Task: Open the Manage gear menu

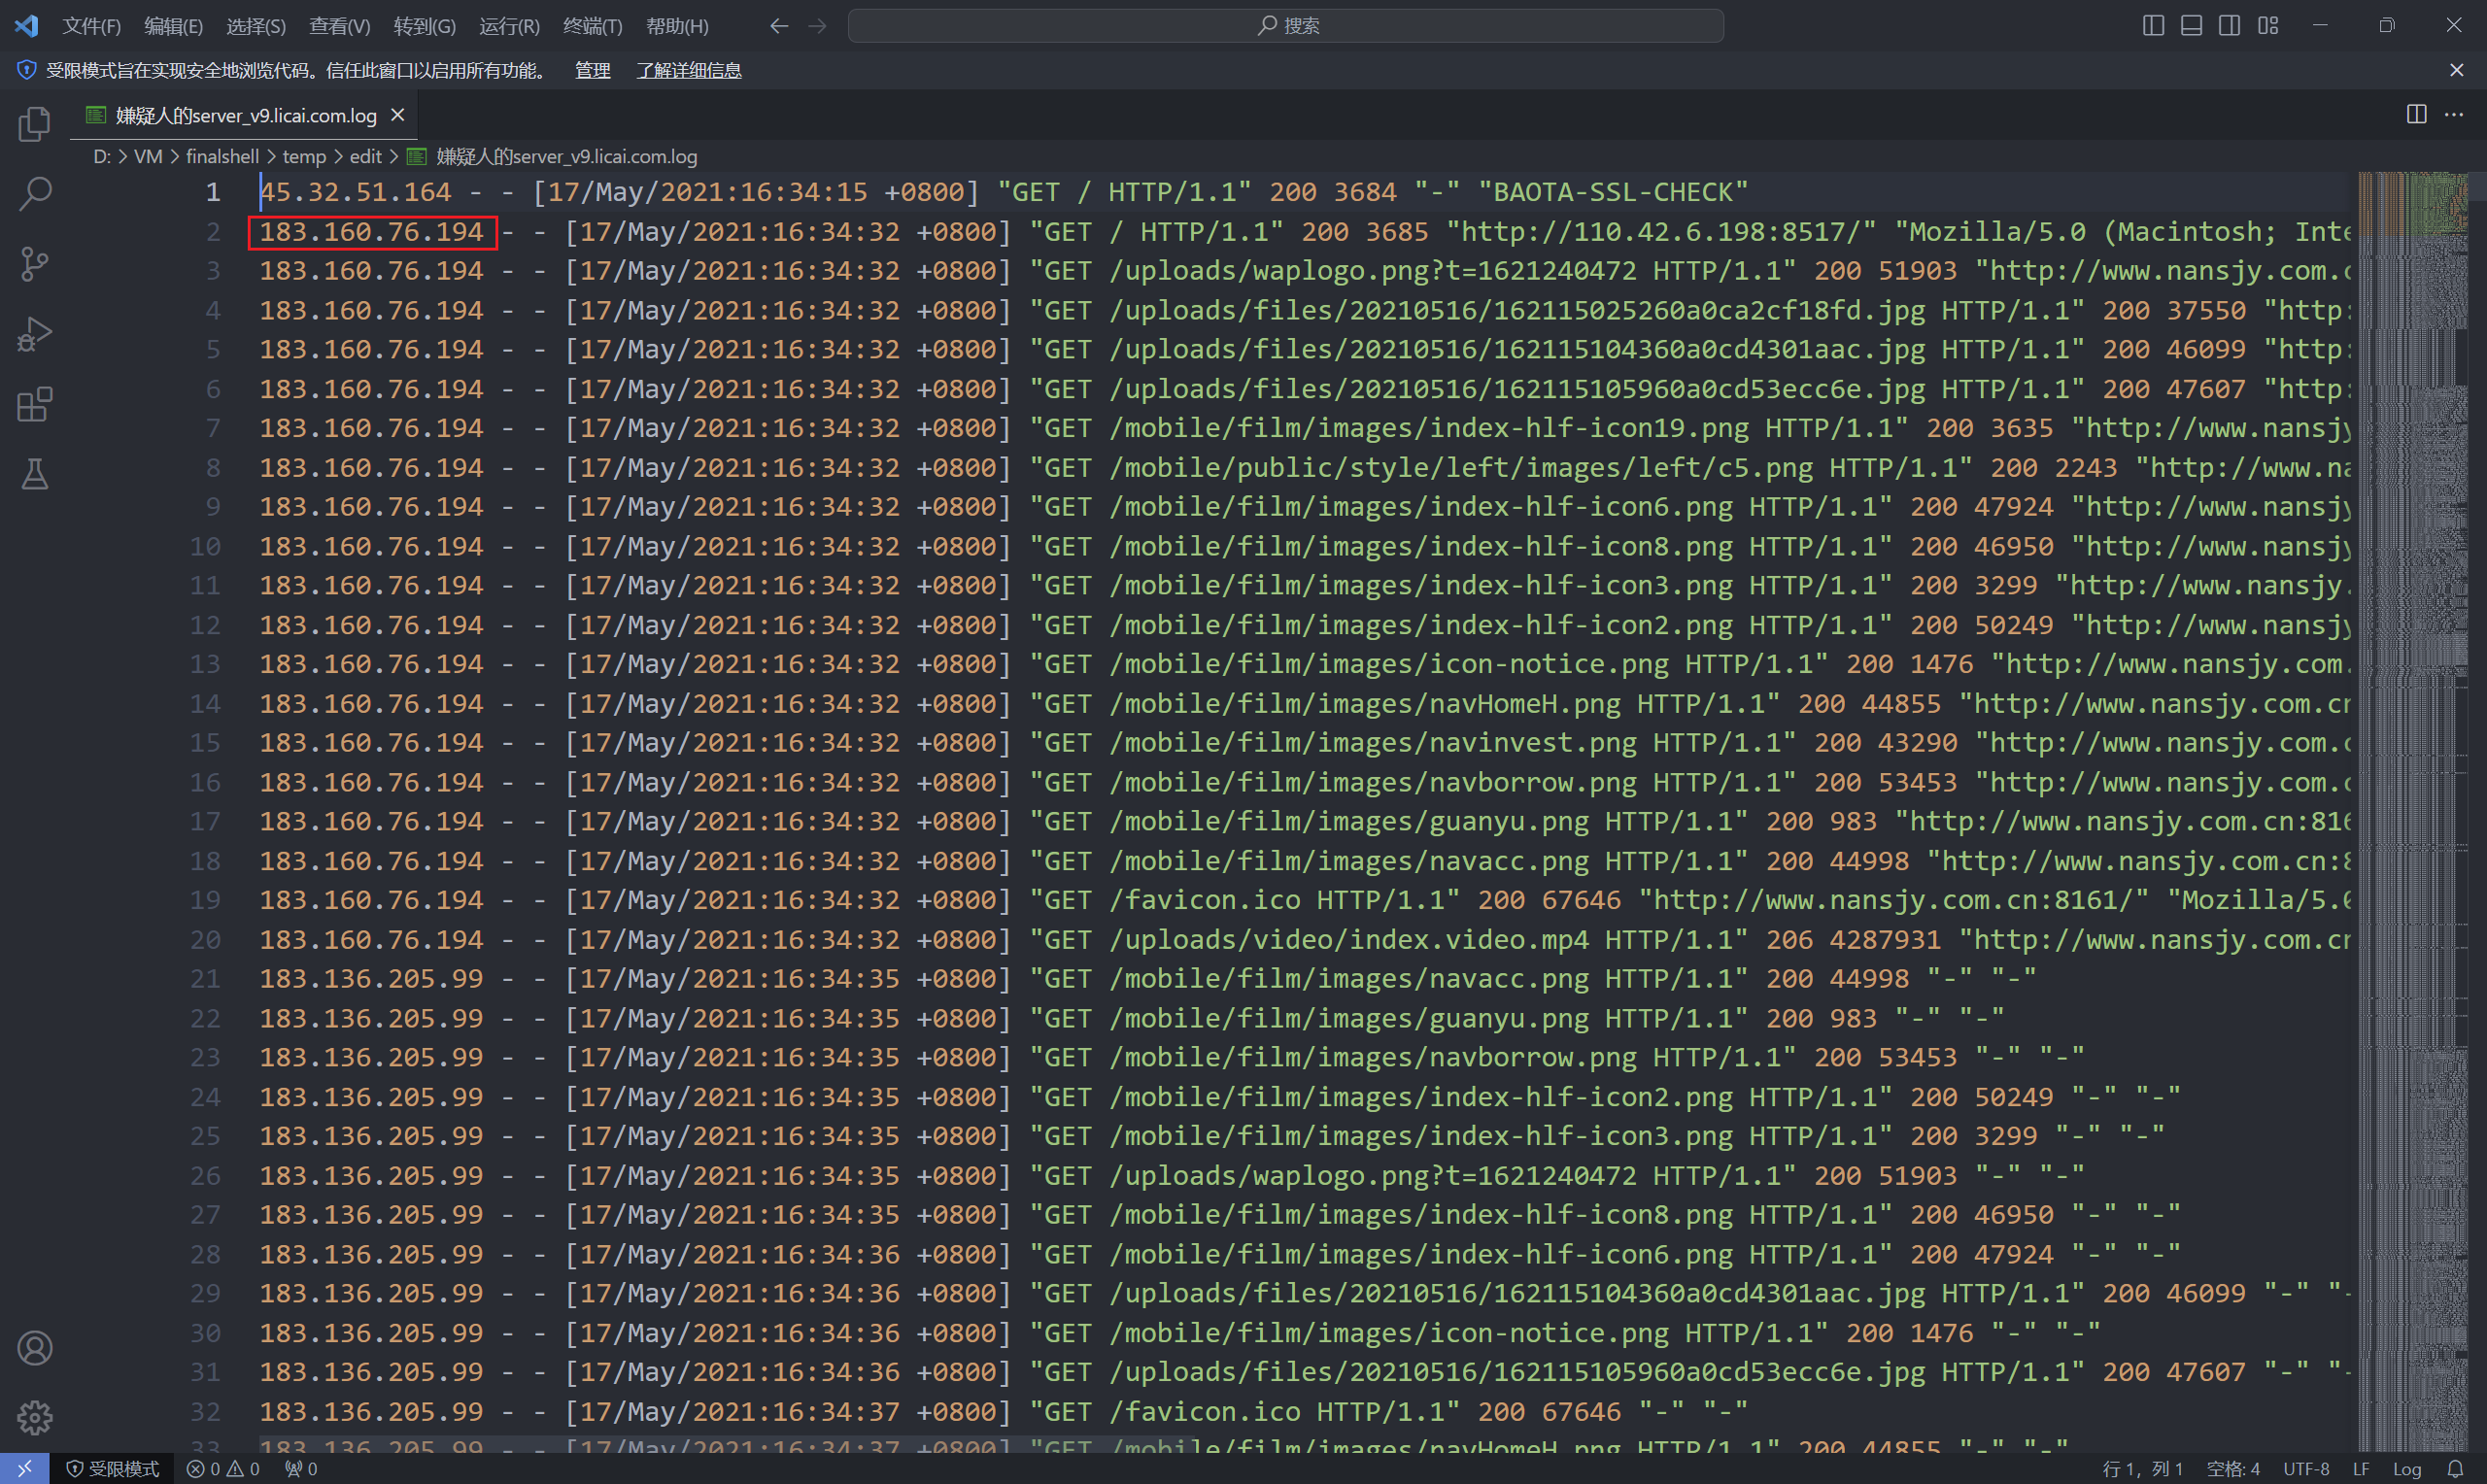Action: tap(35, 1417)
